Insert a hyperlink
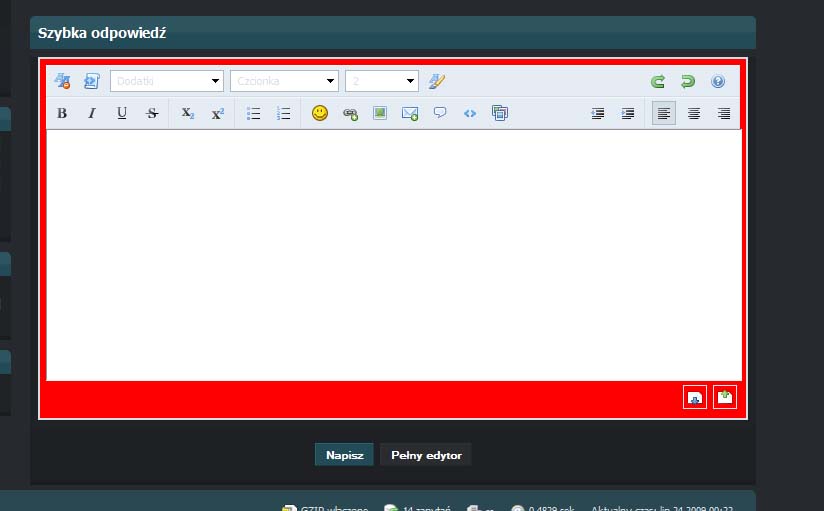824x511 pixels. pos(349,114)
